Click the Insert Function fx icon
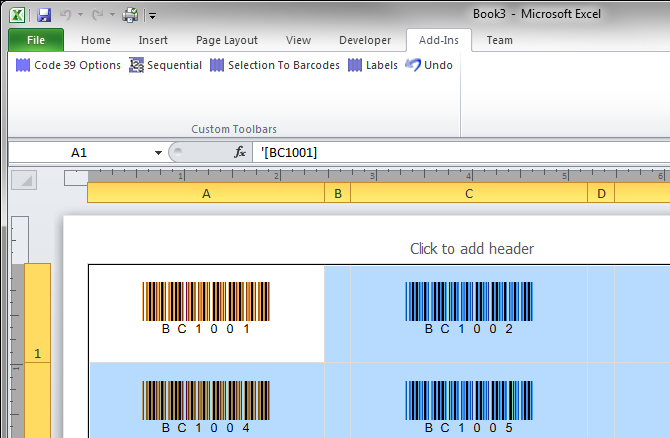This screenshot has height=438, width=670. click(x=240, y=152)
